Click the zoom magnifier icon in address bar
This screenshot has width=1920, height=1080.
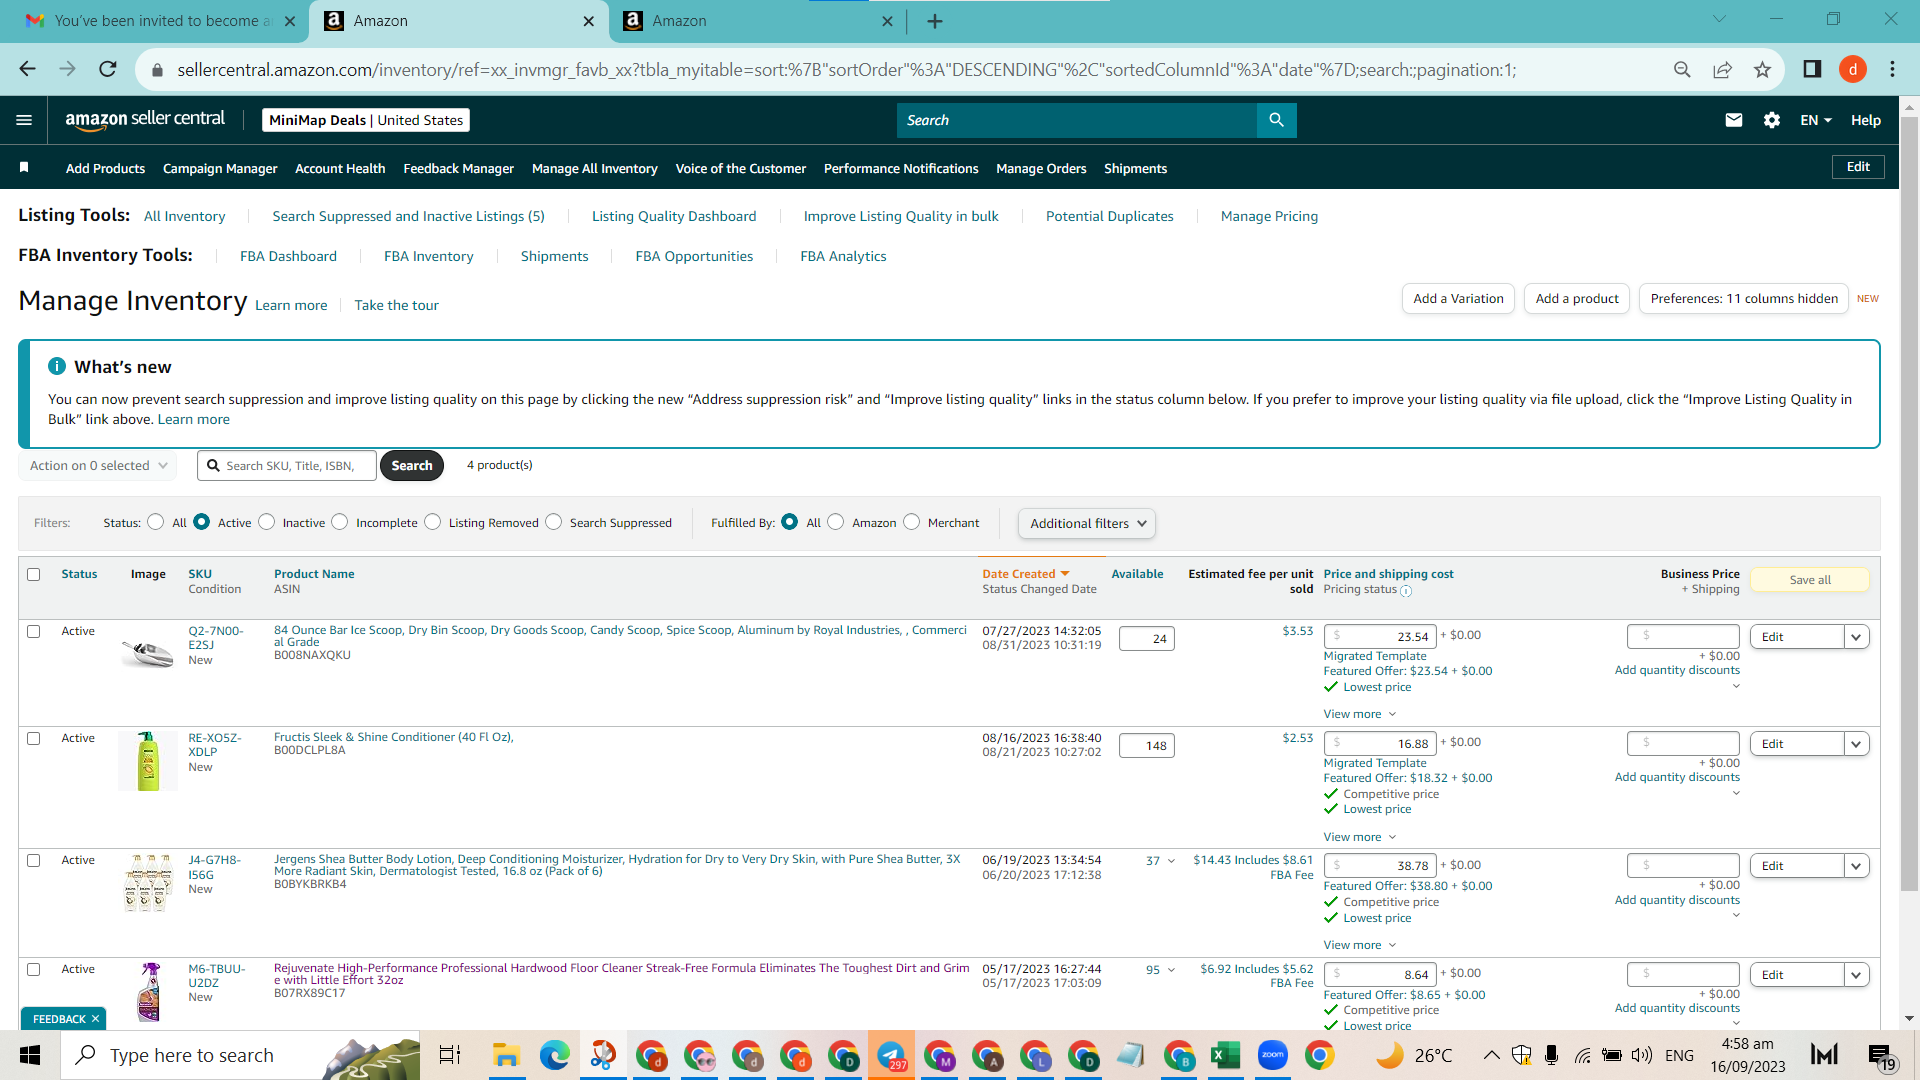[1682, 69]
